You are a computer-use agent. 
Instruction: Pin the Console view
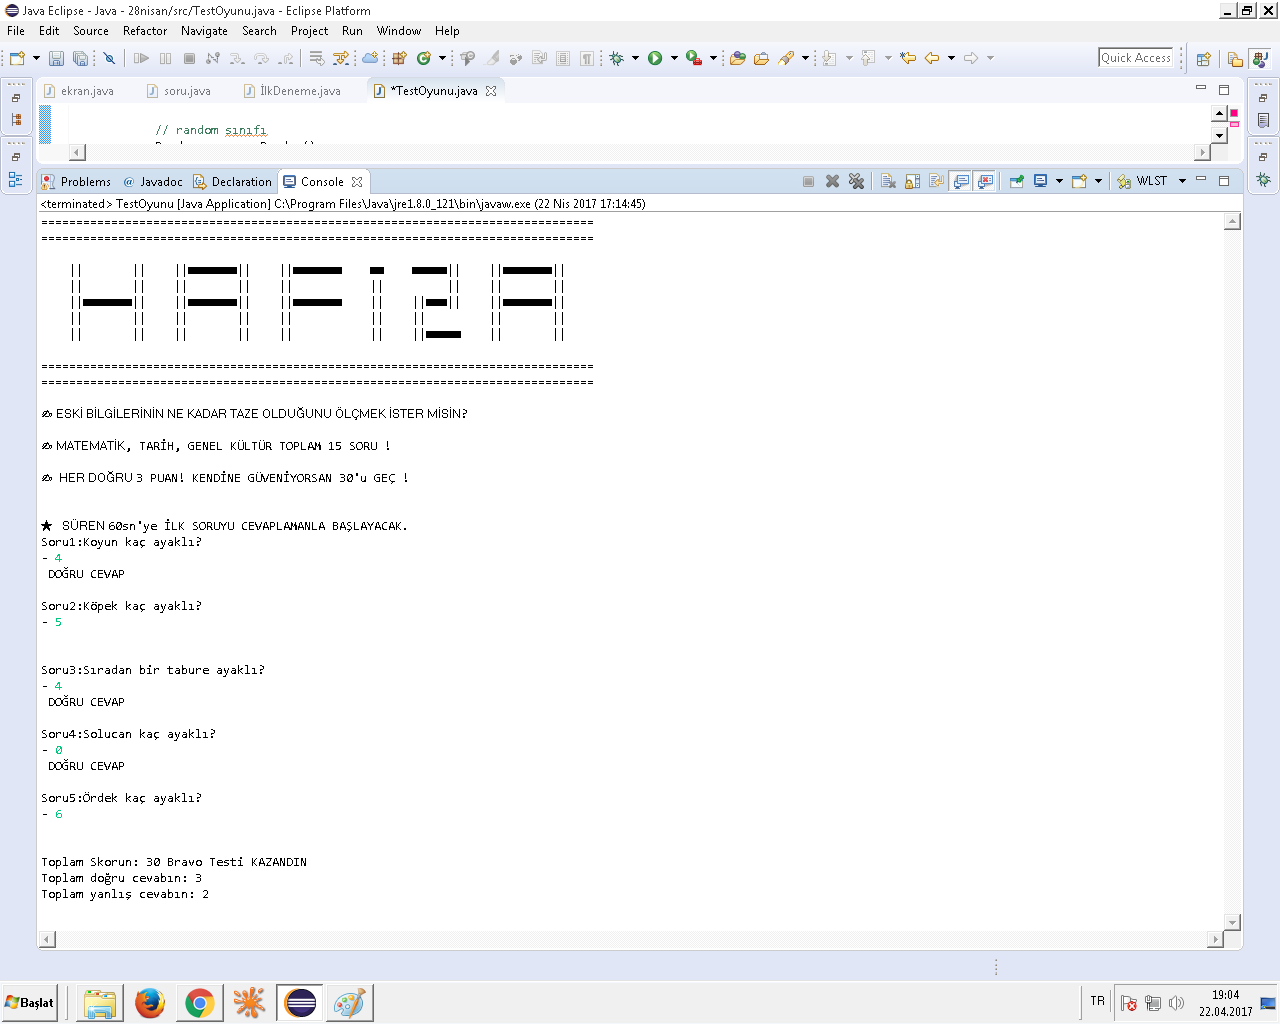(x=1017, y=181)
